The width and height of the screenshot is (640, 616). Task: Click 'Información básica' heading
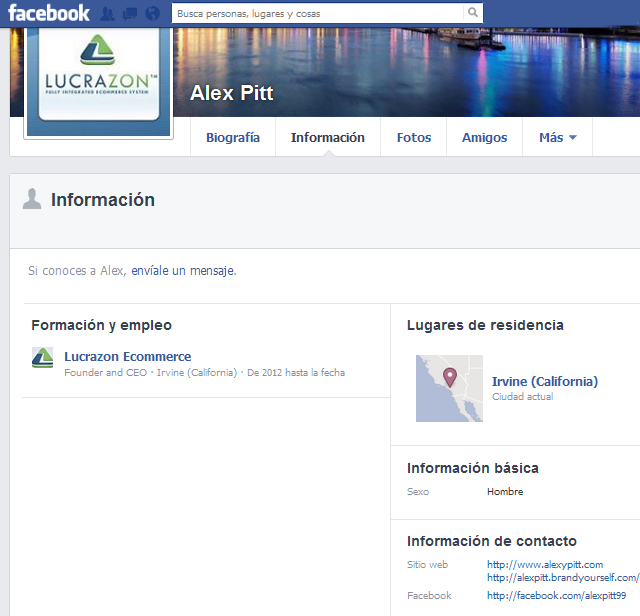[473, 468]
